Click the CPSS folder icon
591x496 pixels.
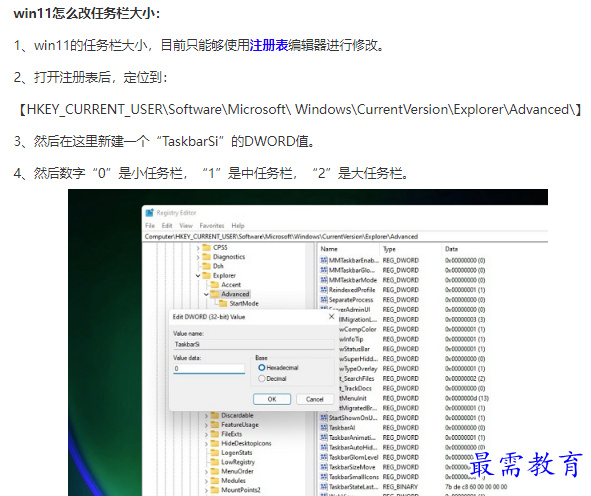click(x=207, y=247)
